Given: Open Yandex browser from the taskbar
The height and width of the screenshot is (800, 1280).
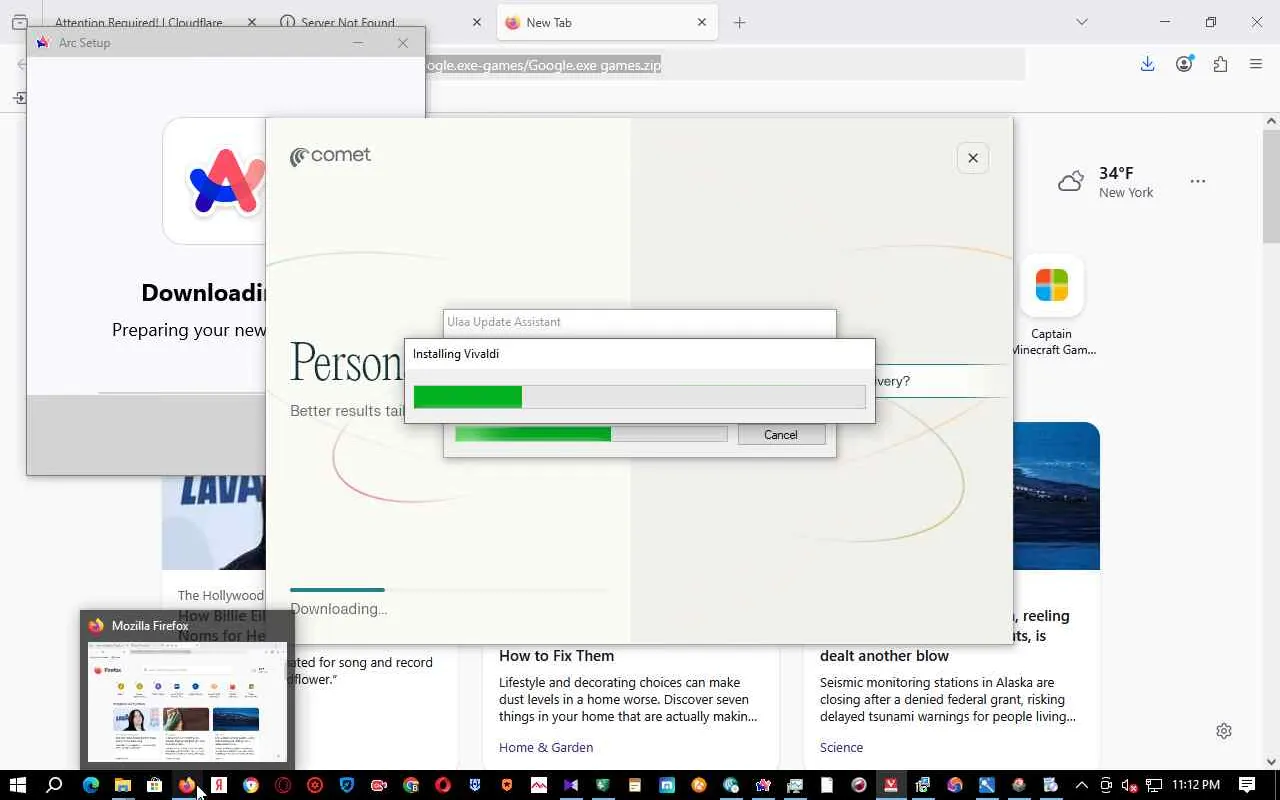Looking at the screenshot, I should 219,785.
